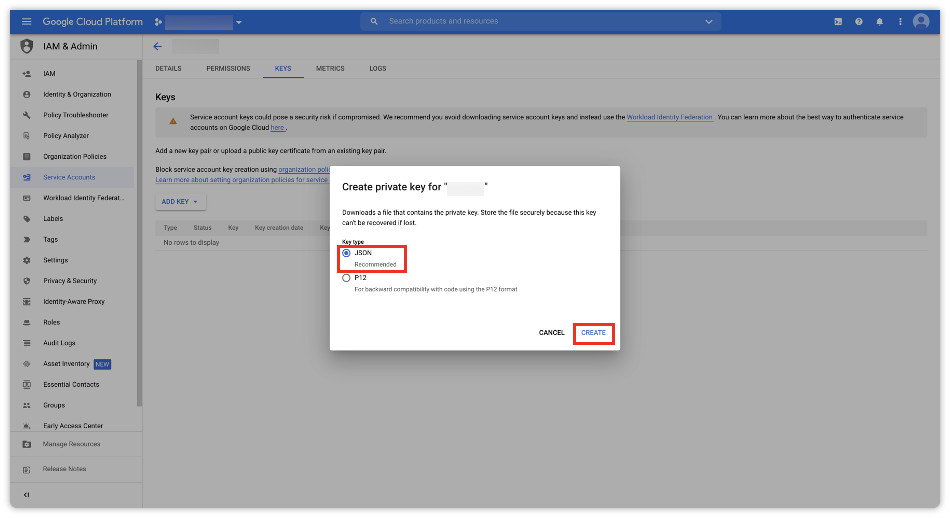This screenshot has width=950, height=518.
Task: Click CANCEL in the dialog
Action: click(x=551, y=333)
